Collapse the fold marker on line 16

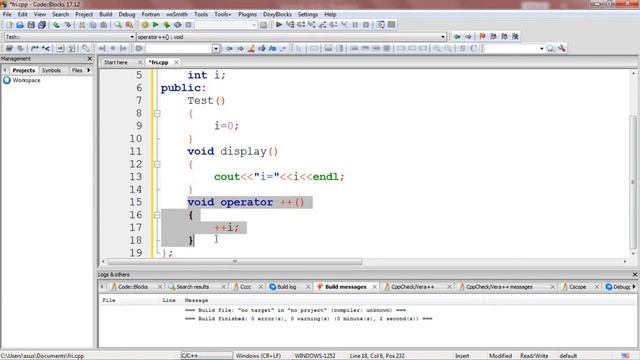pyautogui.click(x=157, y=215)
